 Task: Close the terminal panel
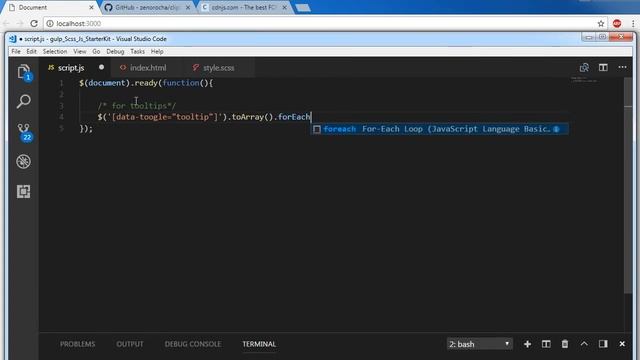pos(622,344)
